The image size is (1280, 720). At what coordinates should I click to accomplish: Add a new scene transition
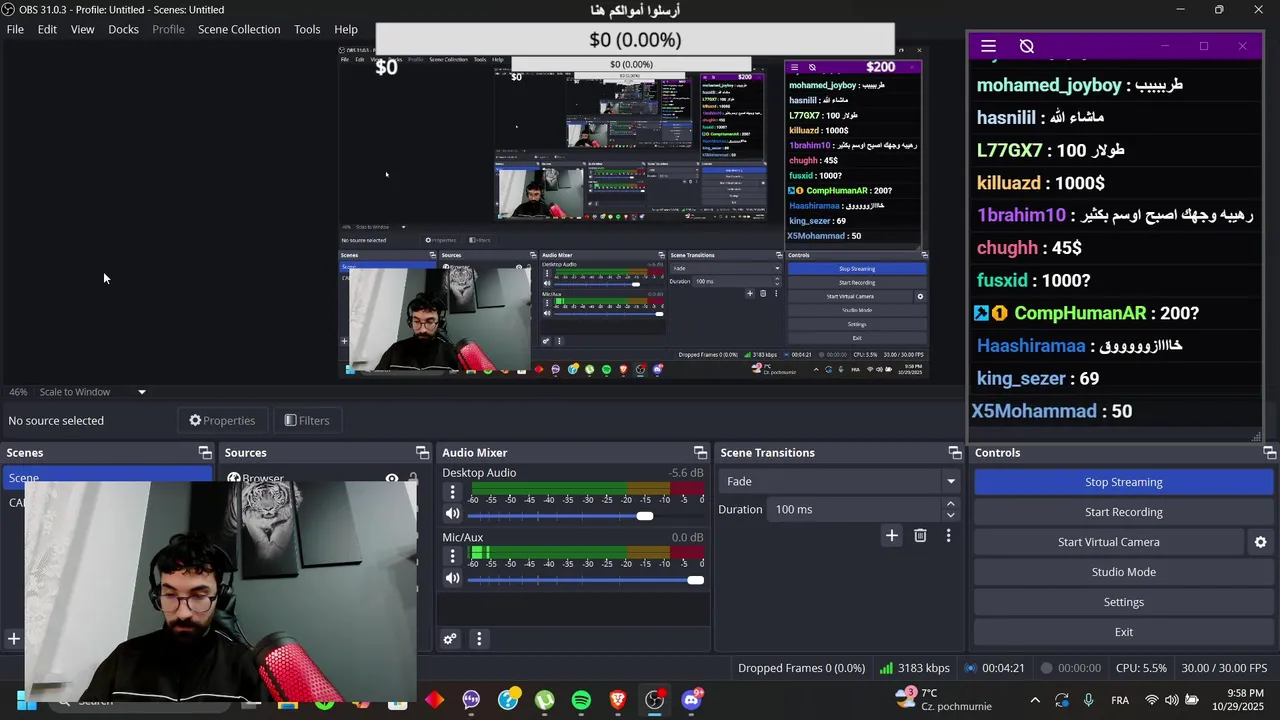(891, 536)
